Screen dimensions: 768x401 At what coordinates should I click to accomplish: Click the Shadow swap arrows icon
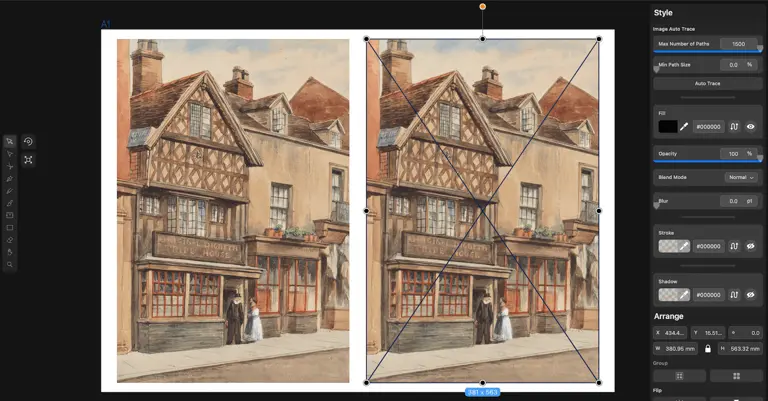coord(734,295)
